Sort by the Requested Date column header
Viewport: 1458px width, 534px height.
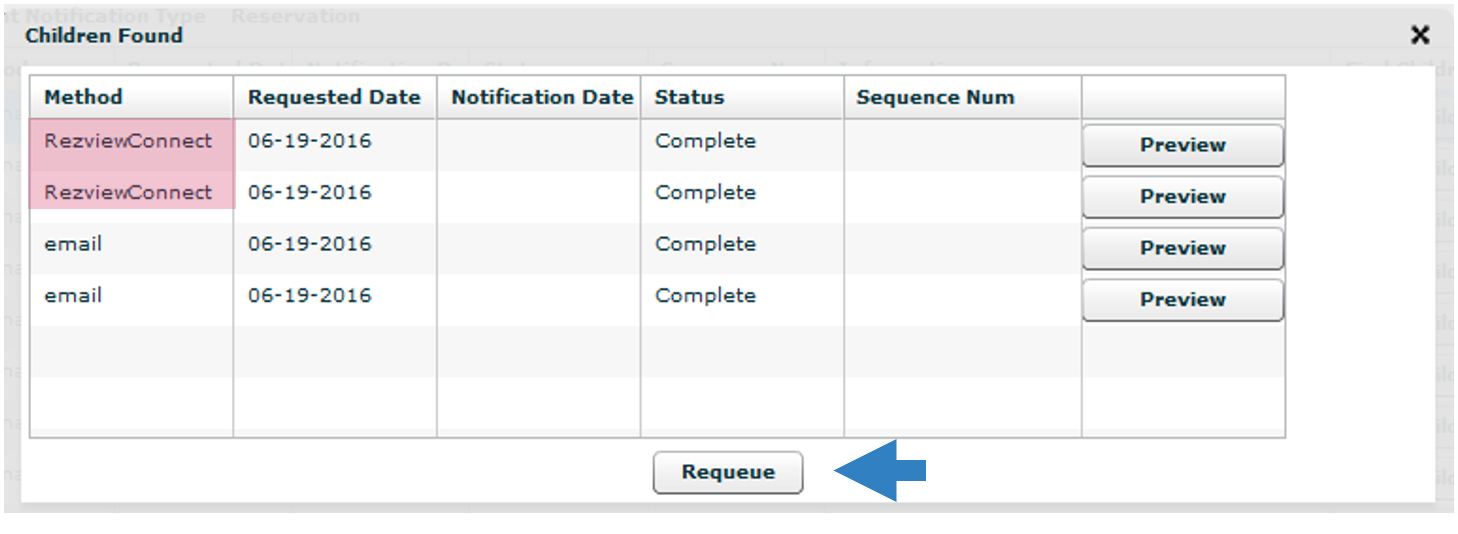pyautogui.click(x=335, y=97)
